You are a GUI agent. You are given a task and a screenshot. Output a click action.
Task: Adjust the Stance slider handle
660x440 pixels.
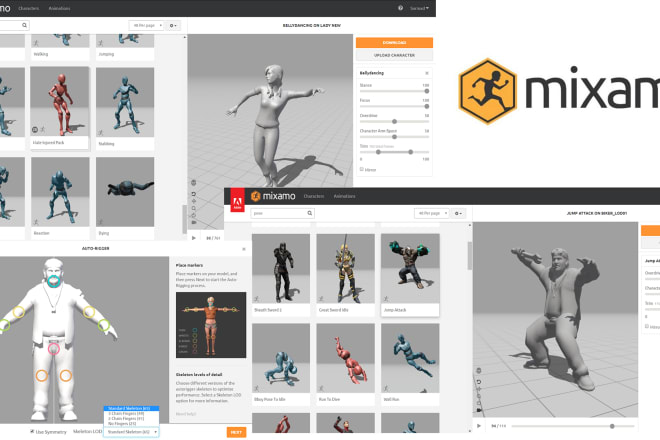pos(426,91)
